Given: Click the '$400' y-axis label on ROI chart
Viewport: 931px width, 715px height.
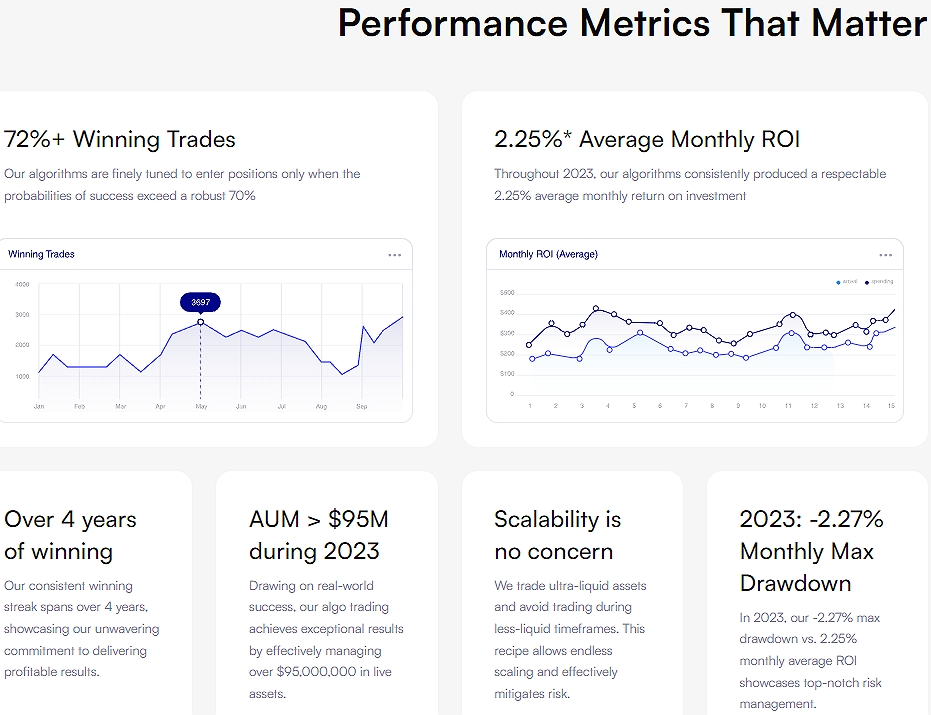Looking at the screenshot, I should 506,313.
